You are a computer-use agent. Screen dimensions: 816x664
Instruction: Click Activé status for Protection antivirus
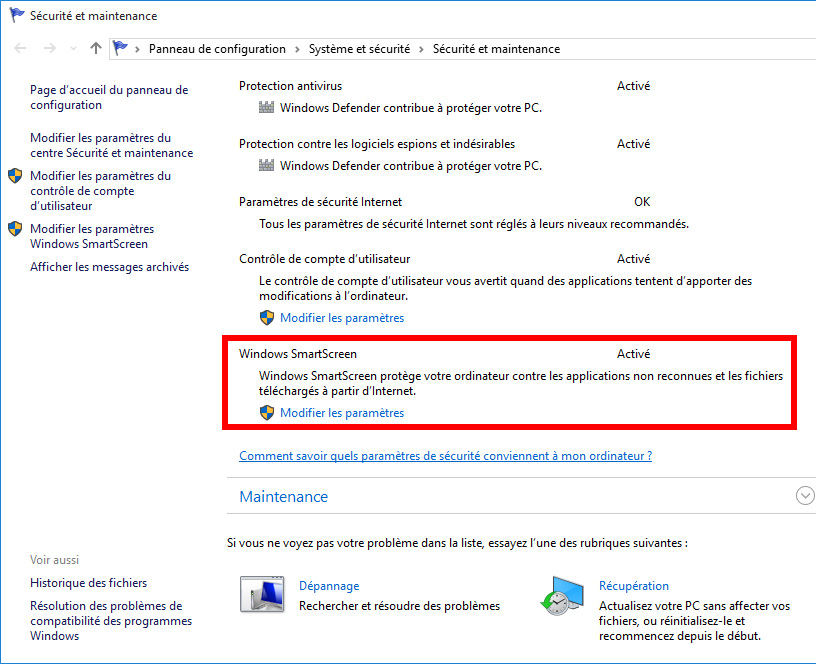click(633, 86)
